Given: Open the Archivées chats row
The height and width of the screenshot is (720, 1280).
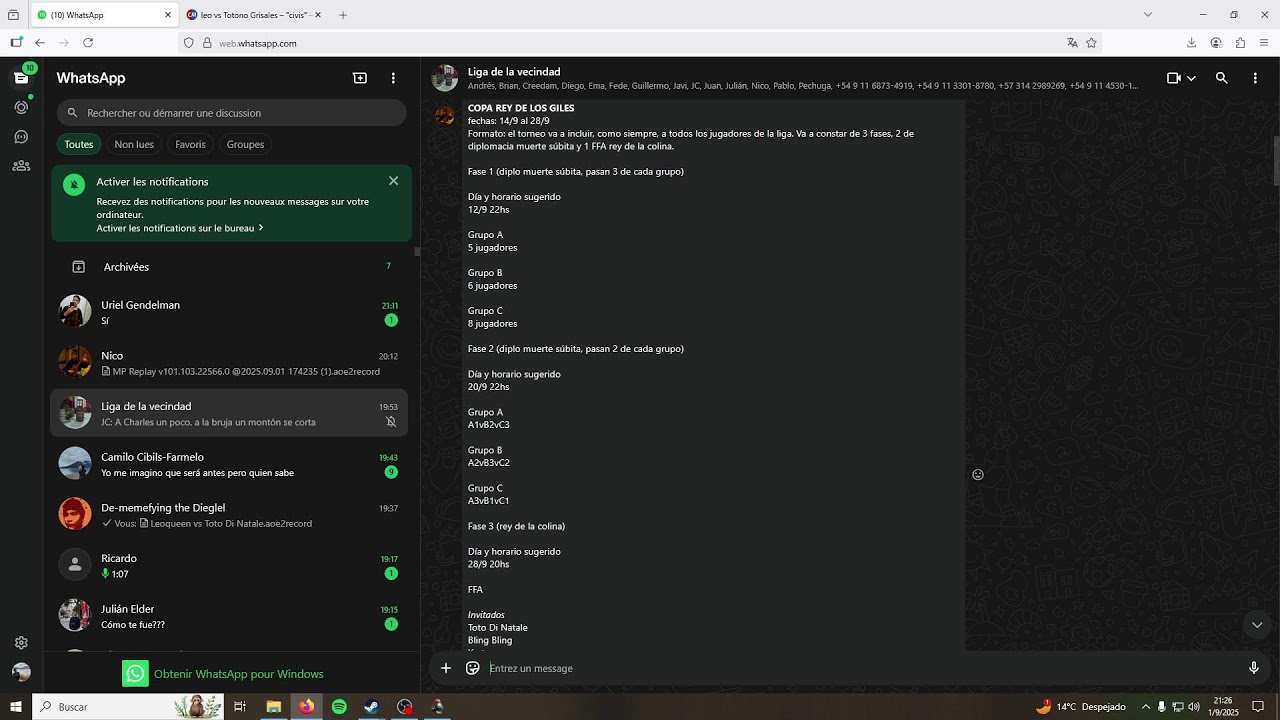Looking at the screenshot, I should pyautogui.click(x=231, y=267).
